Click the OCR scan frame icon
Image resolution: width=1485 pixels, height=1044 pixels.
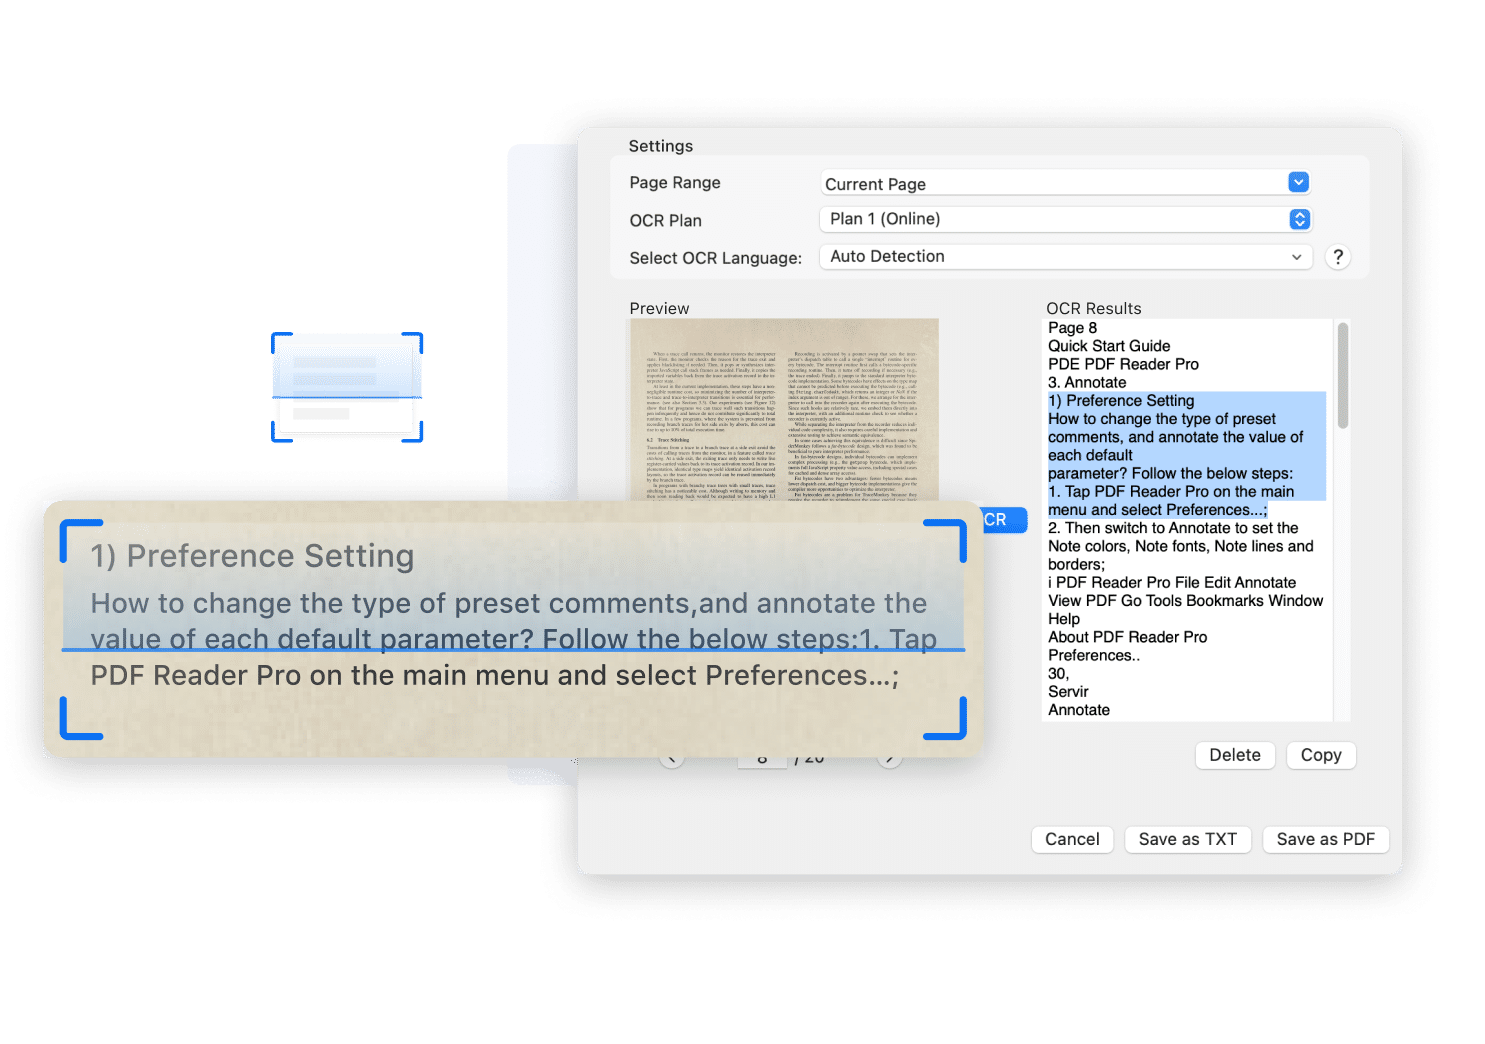pyautogui.click(x=347, y=387)
